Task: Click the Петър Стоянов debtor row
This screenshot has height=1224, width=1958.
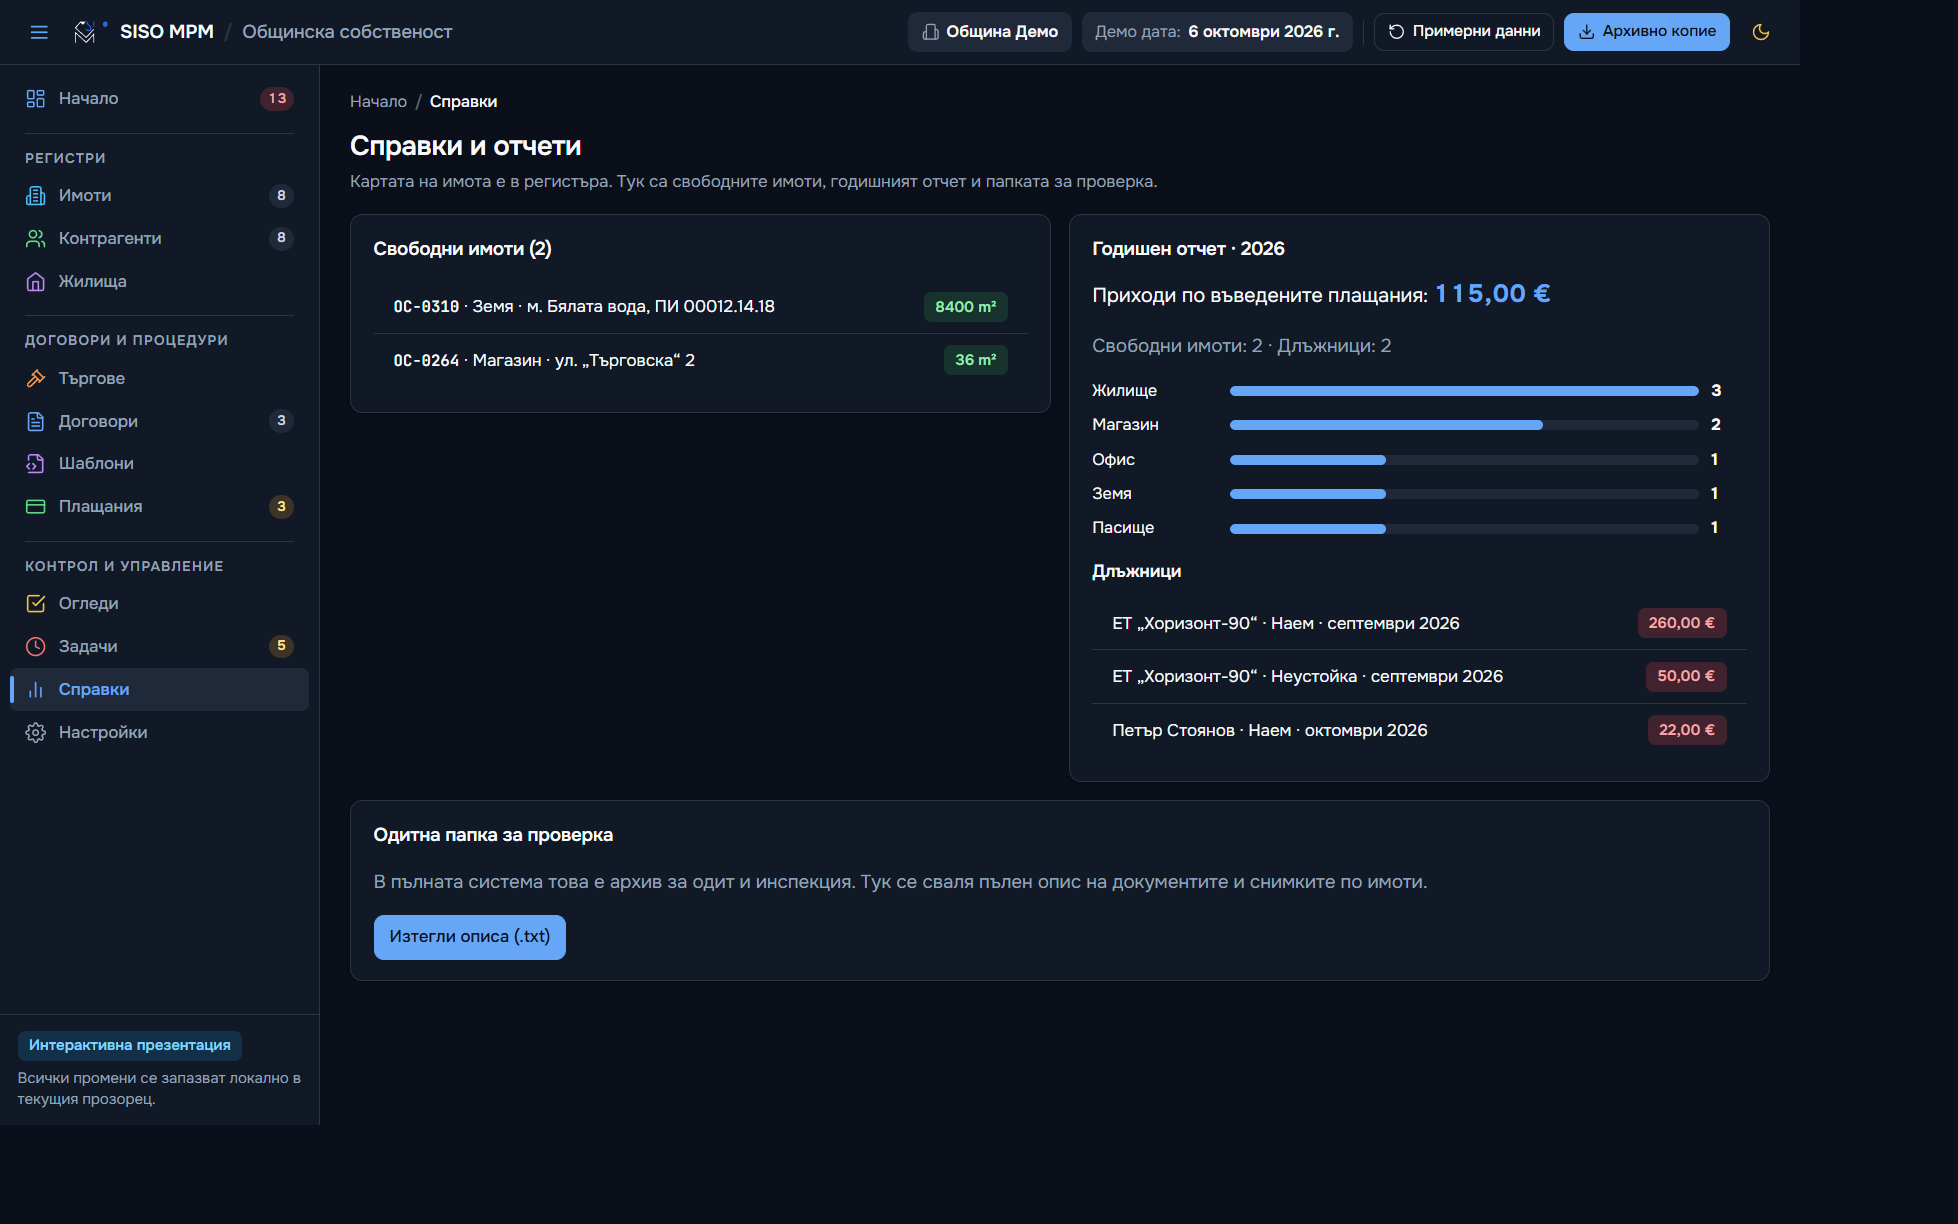Action: click(1419, 730)
